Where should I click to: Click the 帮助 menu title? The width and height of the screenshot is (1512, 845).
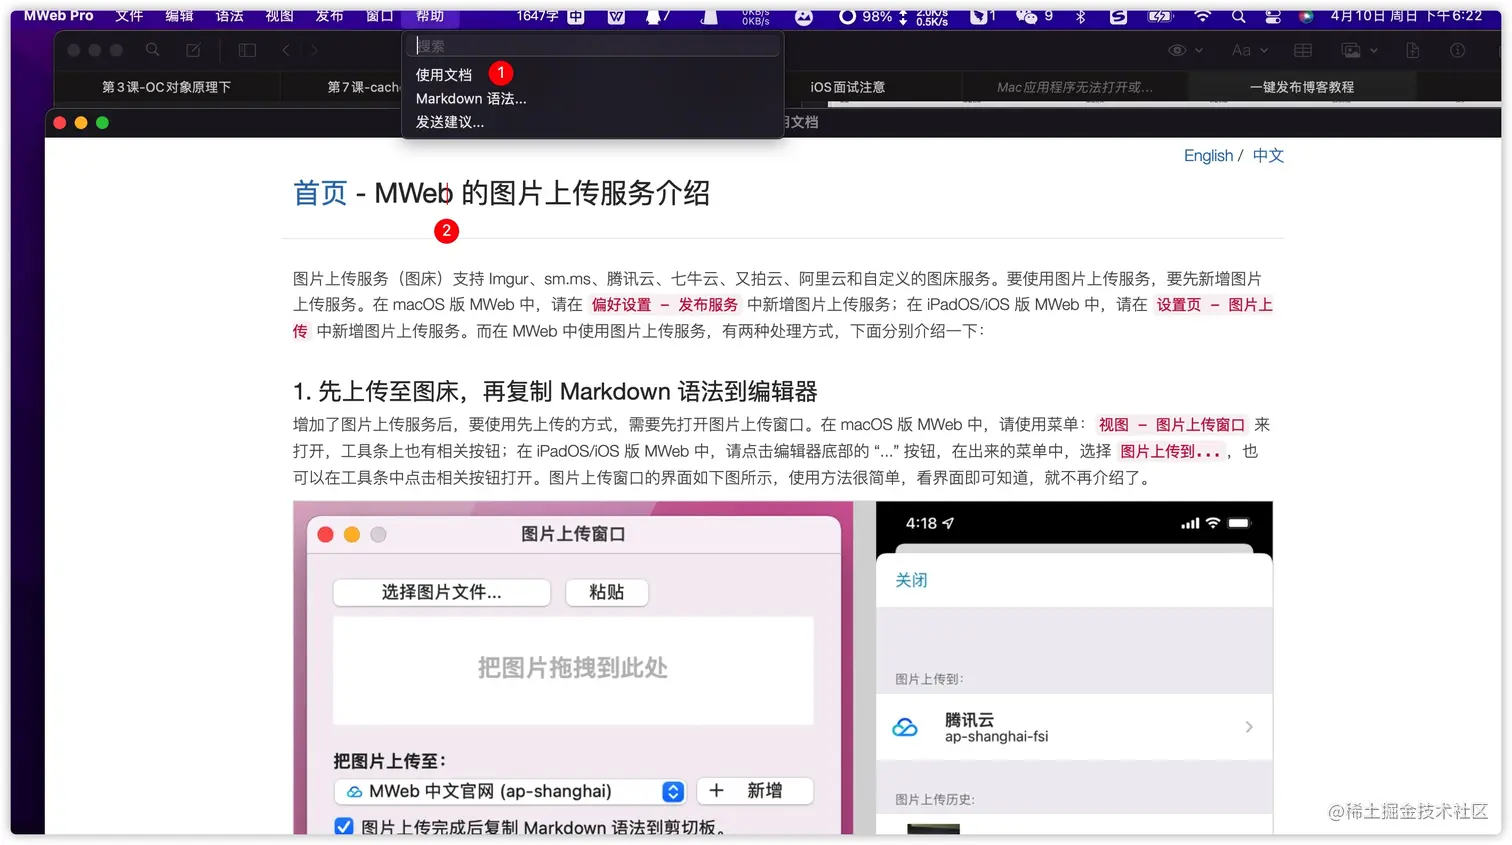click(430, 16)
